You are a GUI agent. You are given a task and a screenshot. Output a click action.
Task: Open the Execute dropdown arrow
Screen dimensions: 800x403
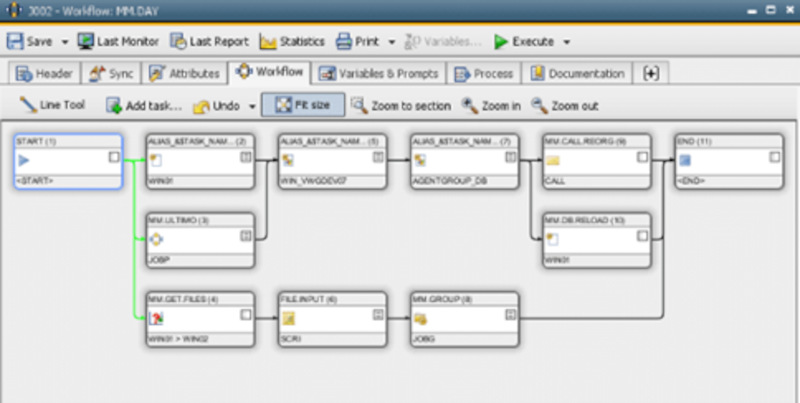(567, 42)
